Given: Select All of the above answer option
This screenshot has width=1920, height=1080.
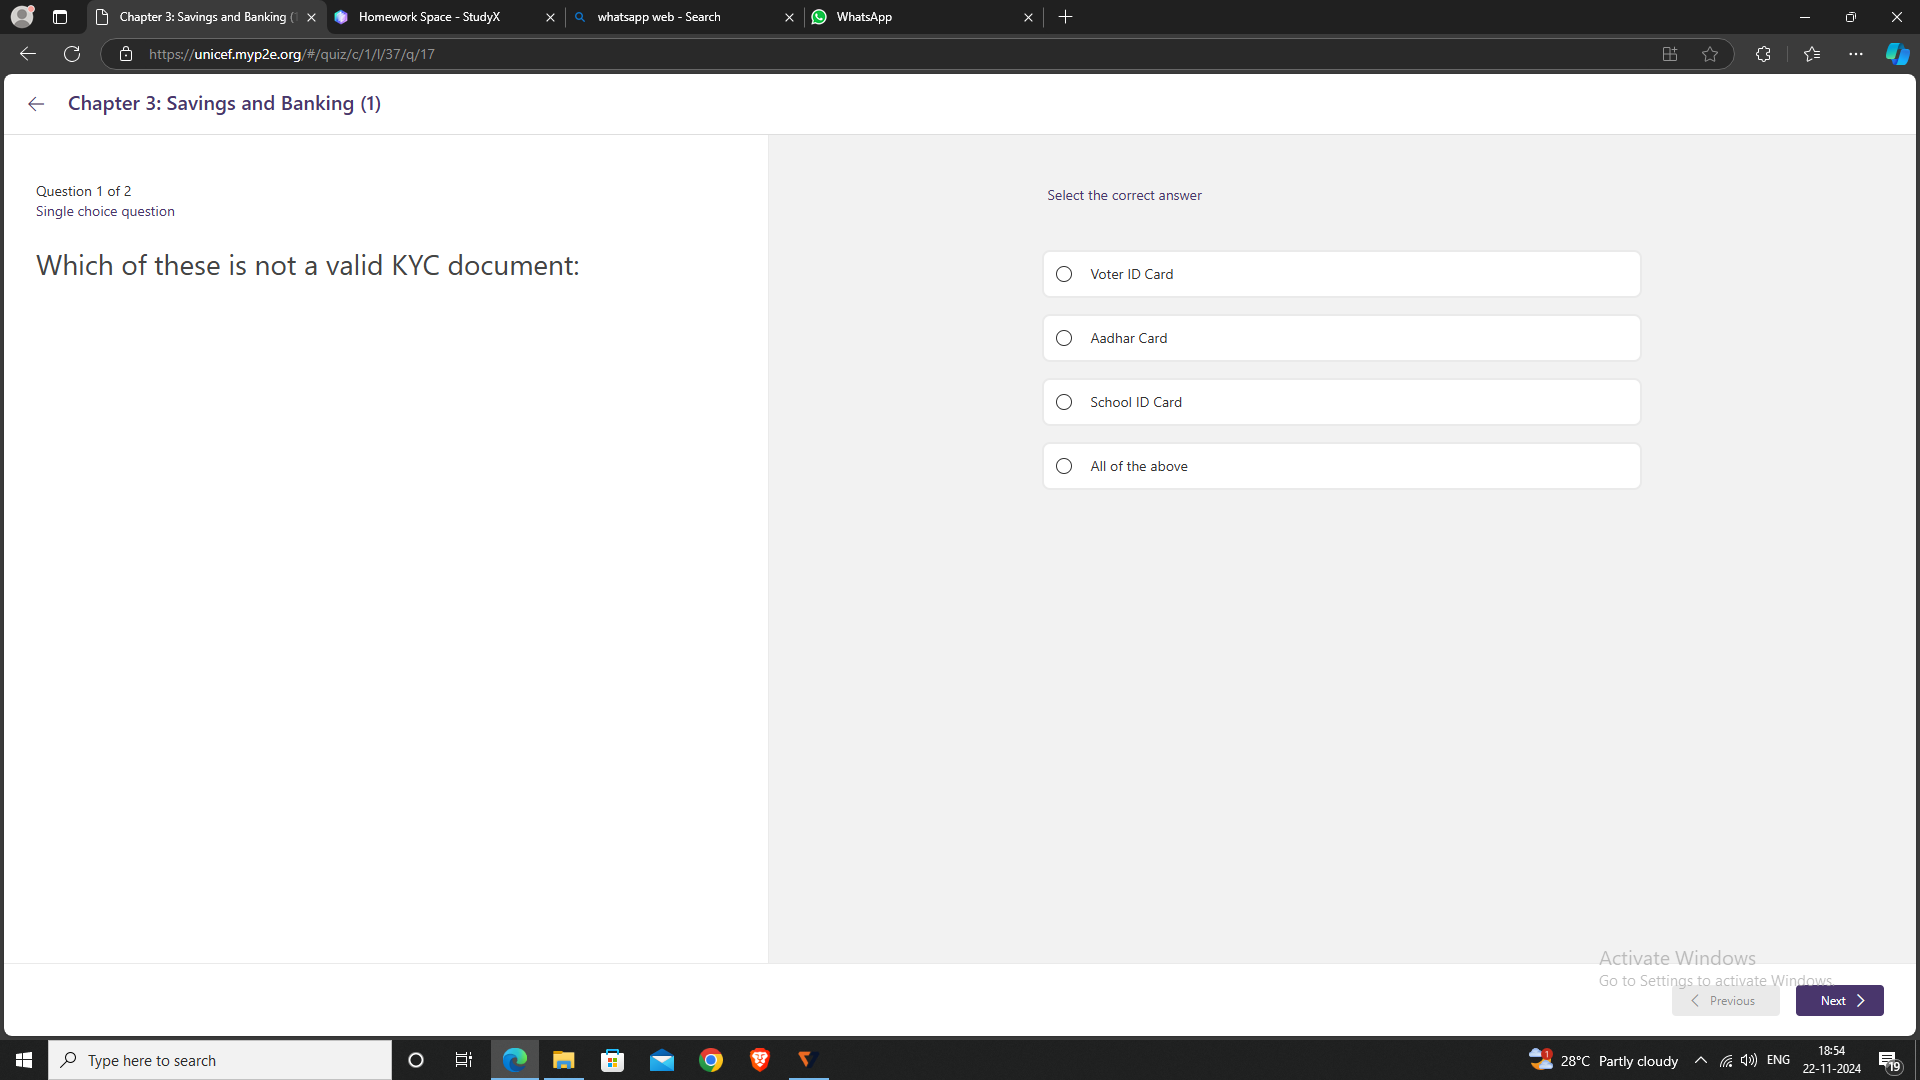Looking at the screenshot, I should tap(1064, 465).
